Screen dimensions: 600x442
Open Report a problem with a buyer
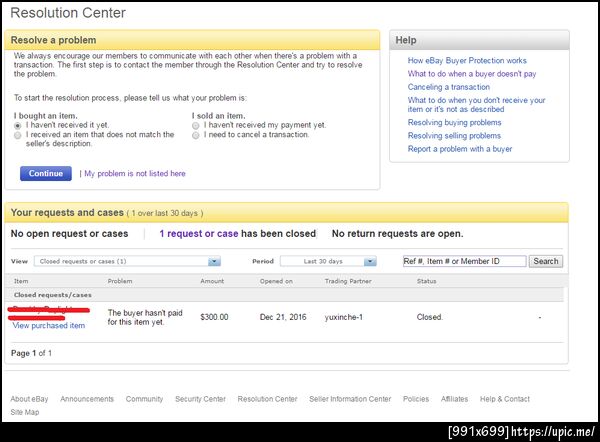click(x=460, y=149)
